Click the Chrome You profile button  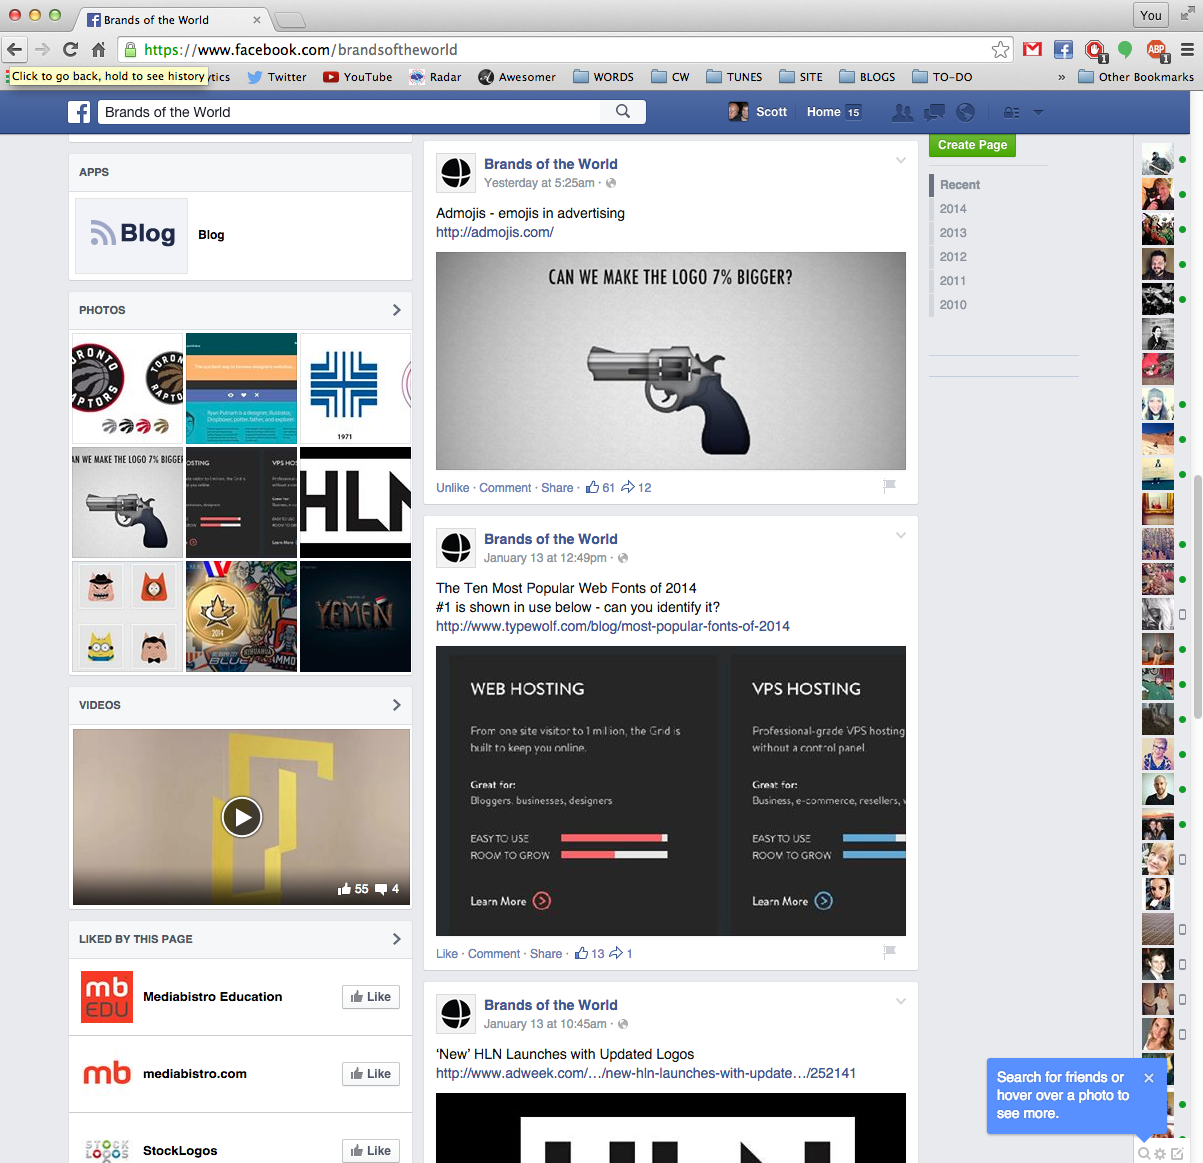pyautogui.click(x=1151, y=15)
